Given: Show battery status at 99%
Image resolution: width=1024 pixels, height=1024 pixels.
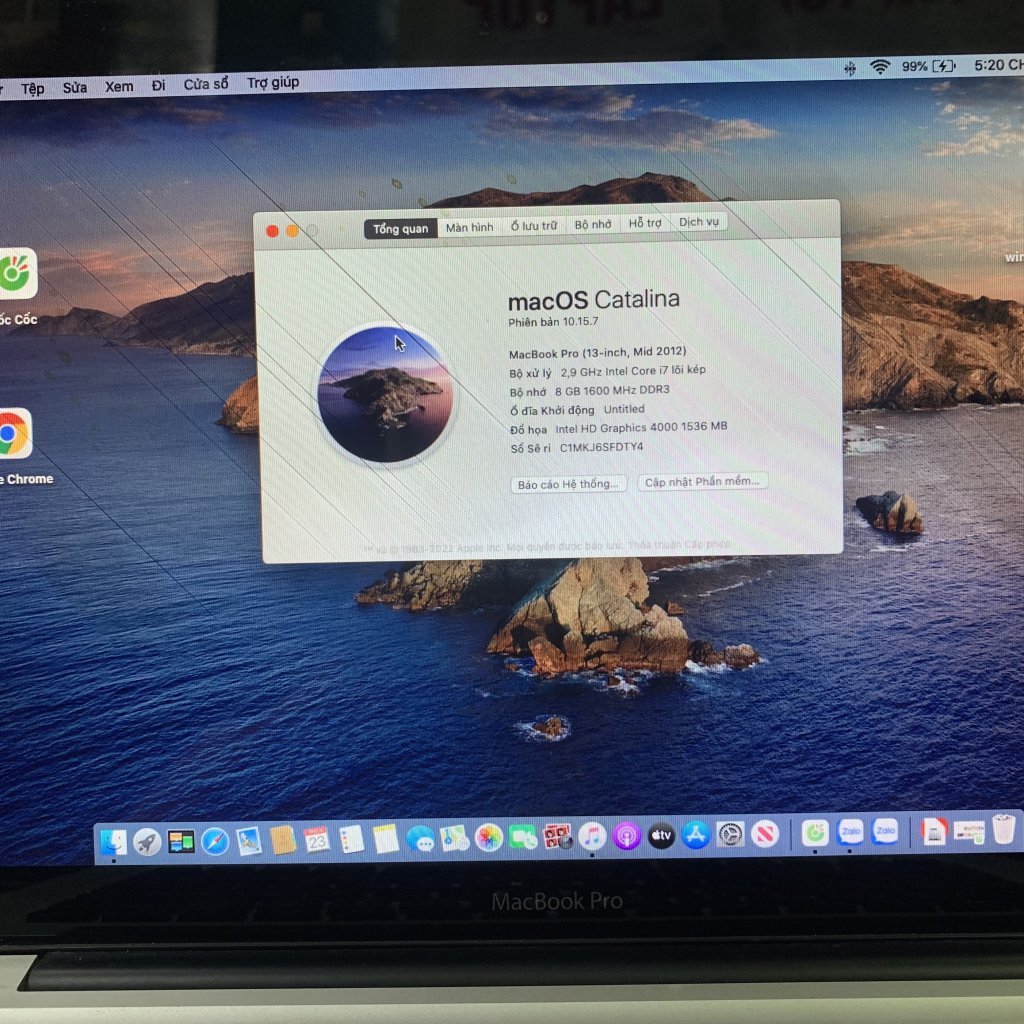Looking at the screenshot, I should (x=929, y=66).
